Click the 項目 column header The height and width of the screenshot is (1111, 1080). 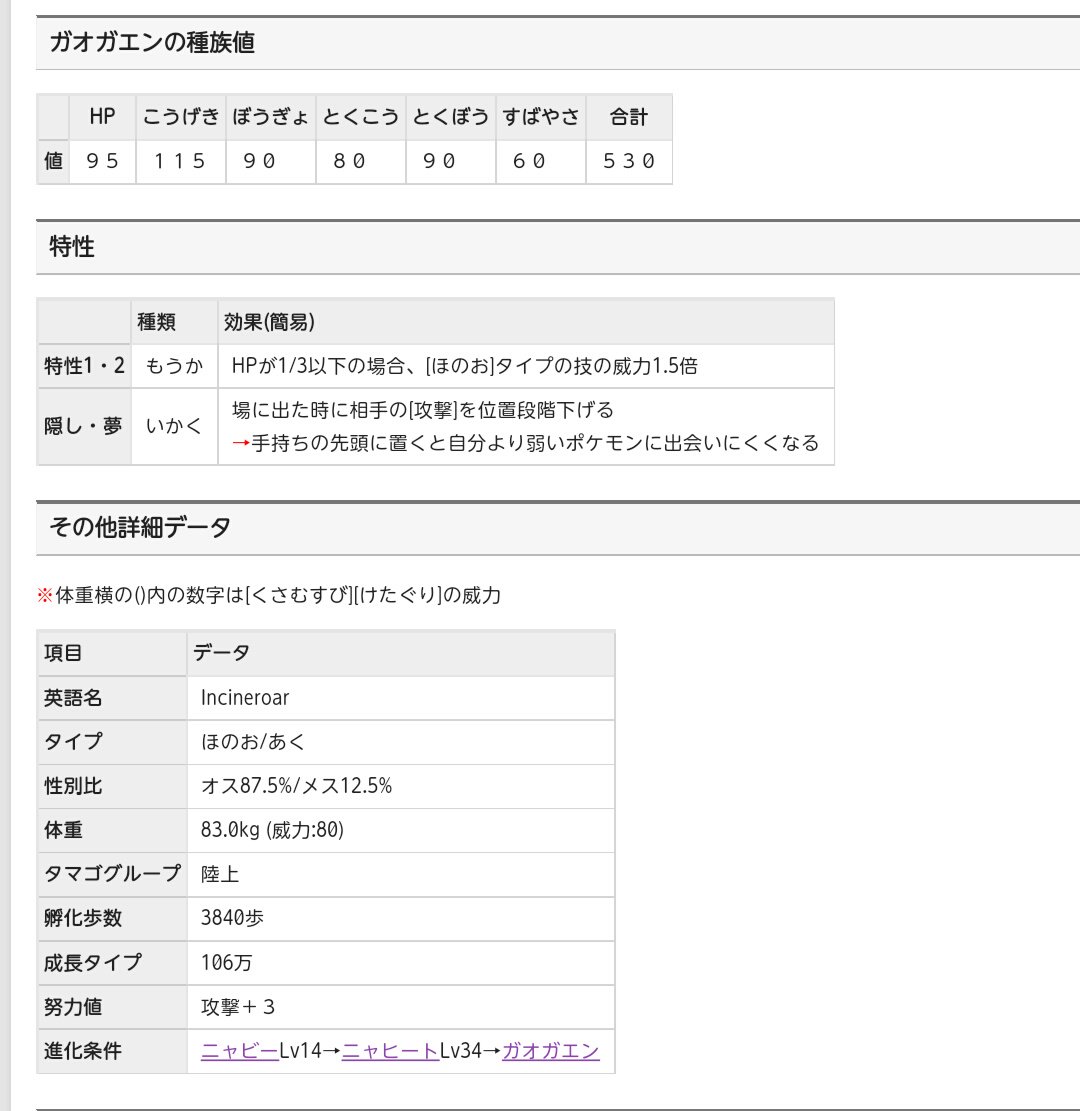coord(112,653)
